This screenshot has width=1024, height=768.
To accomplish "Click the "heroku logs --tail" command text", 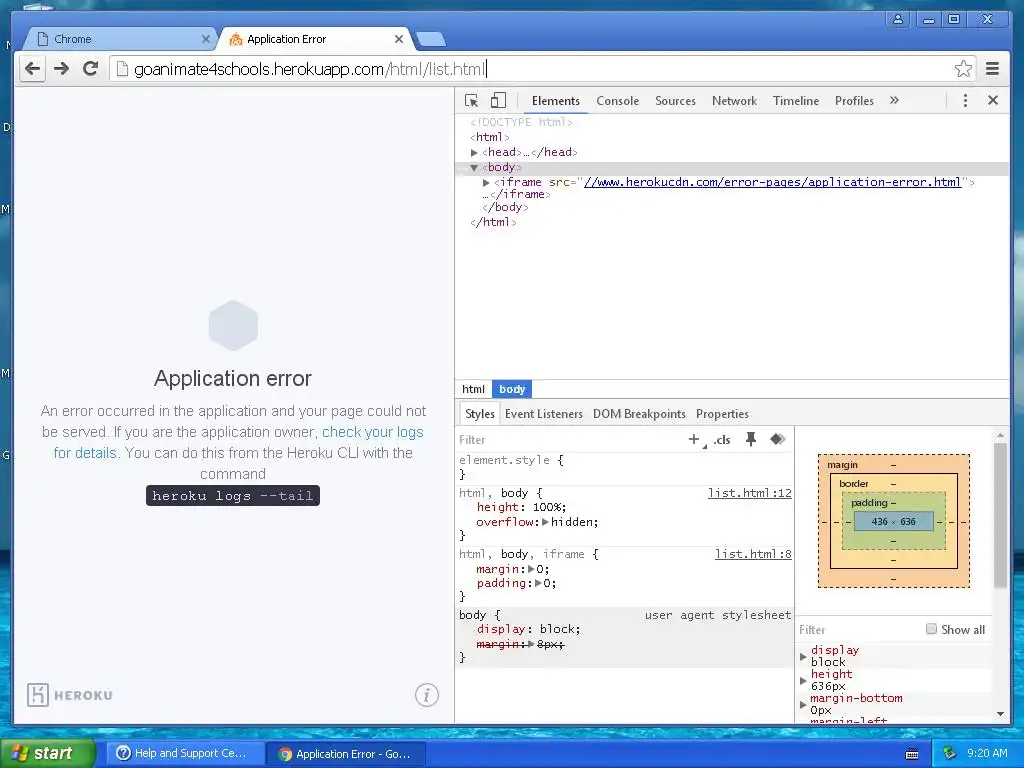I will 232,496.
